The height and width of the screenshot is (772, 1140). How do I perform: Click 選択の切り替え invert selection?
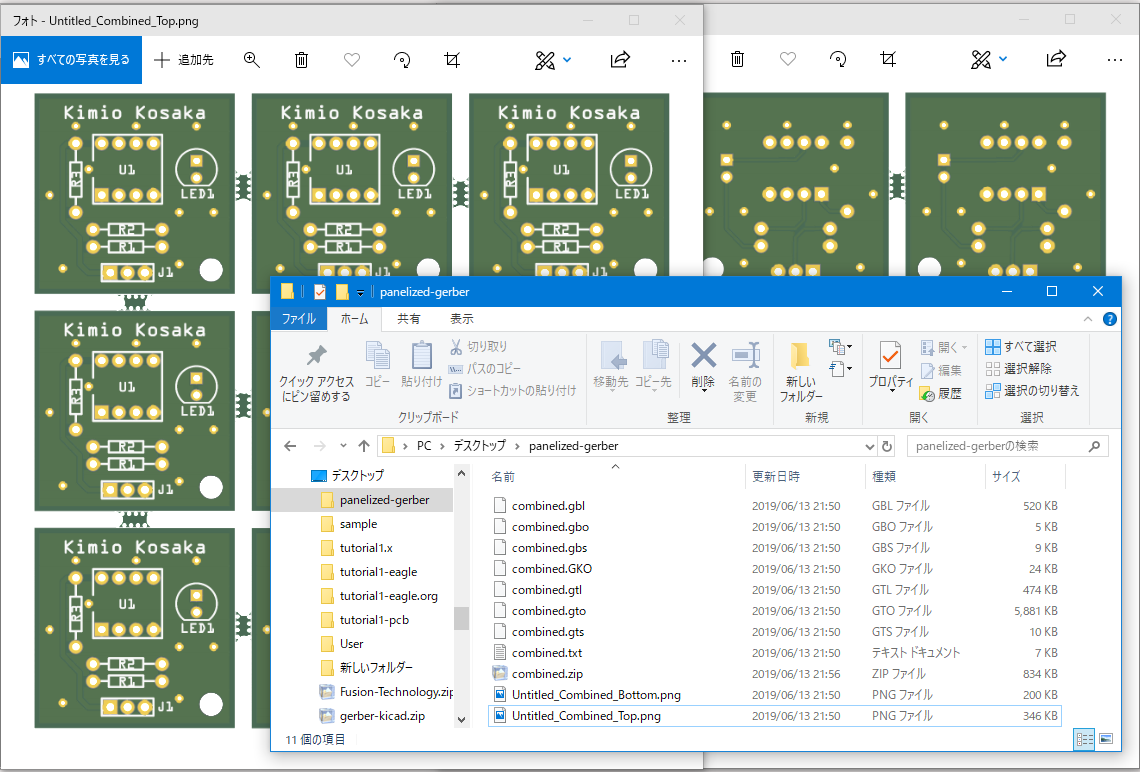pyautogui.click(x=1032, y=391)
